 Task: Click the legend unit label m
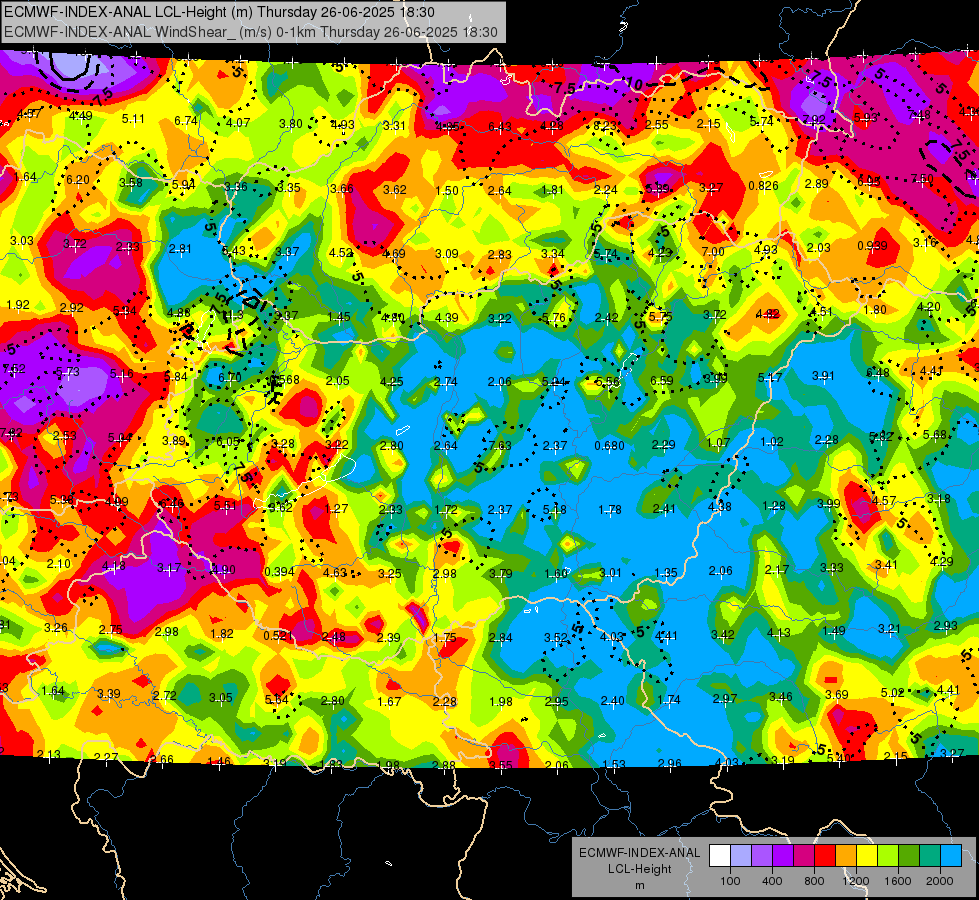pyautogui.click(x=639, y=886)
